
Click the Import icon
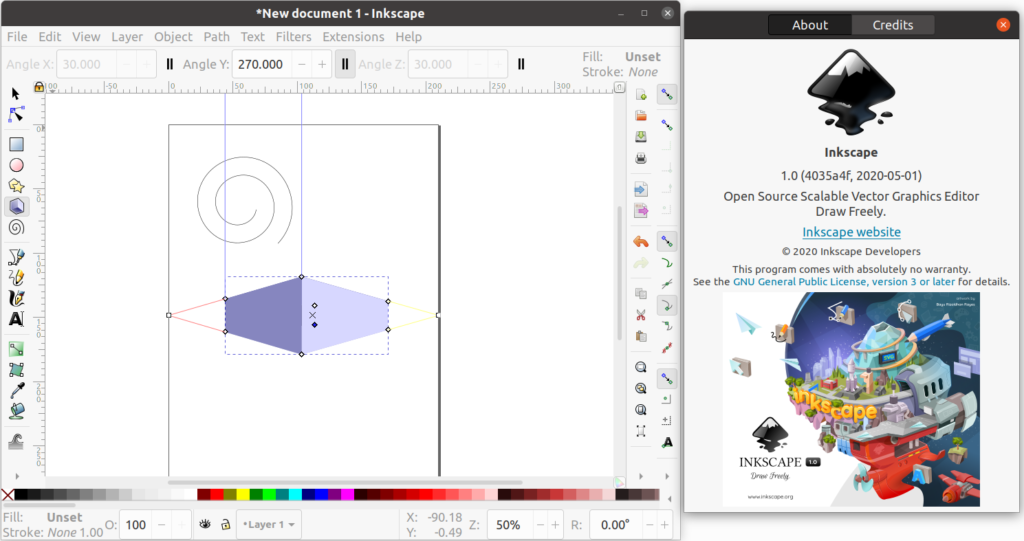tap(641, 189)
